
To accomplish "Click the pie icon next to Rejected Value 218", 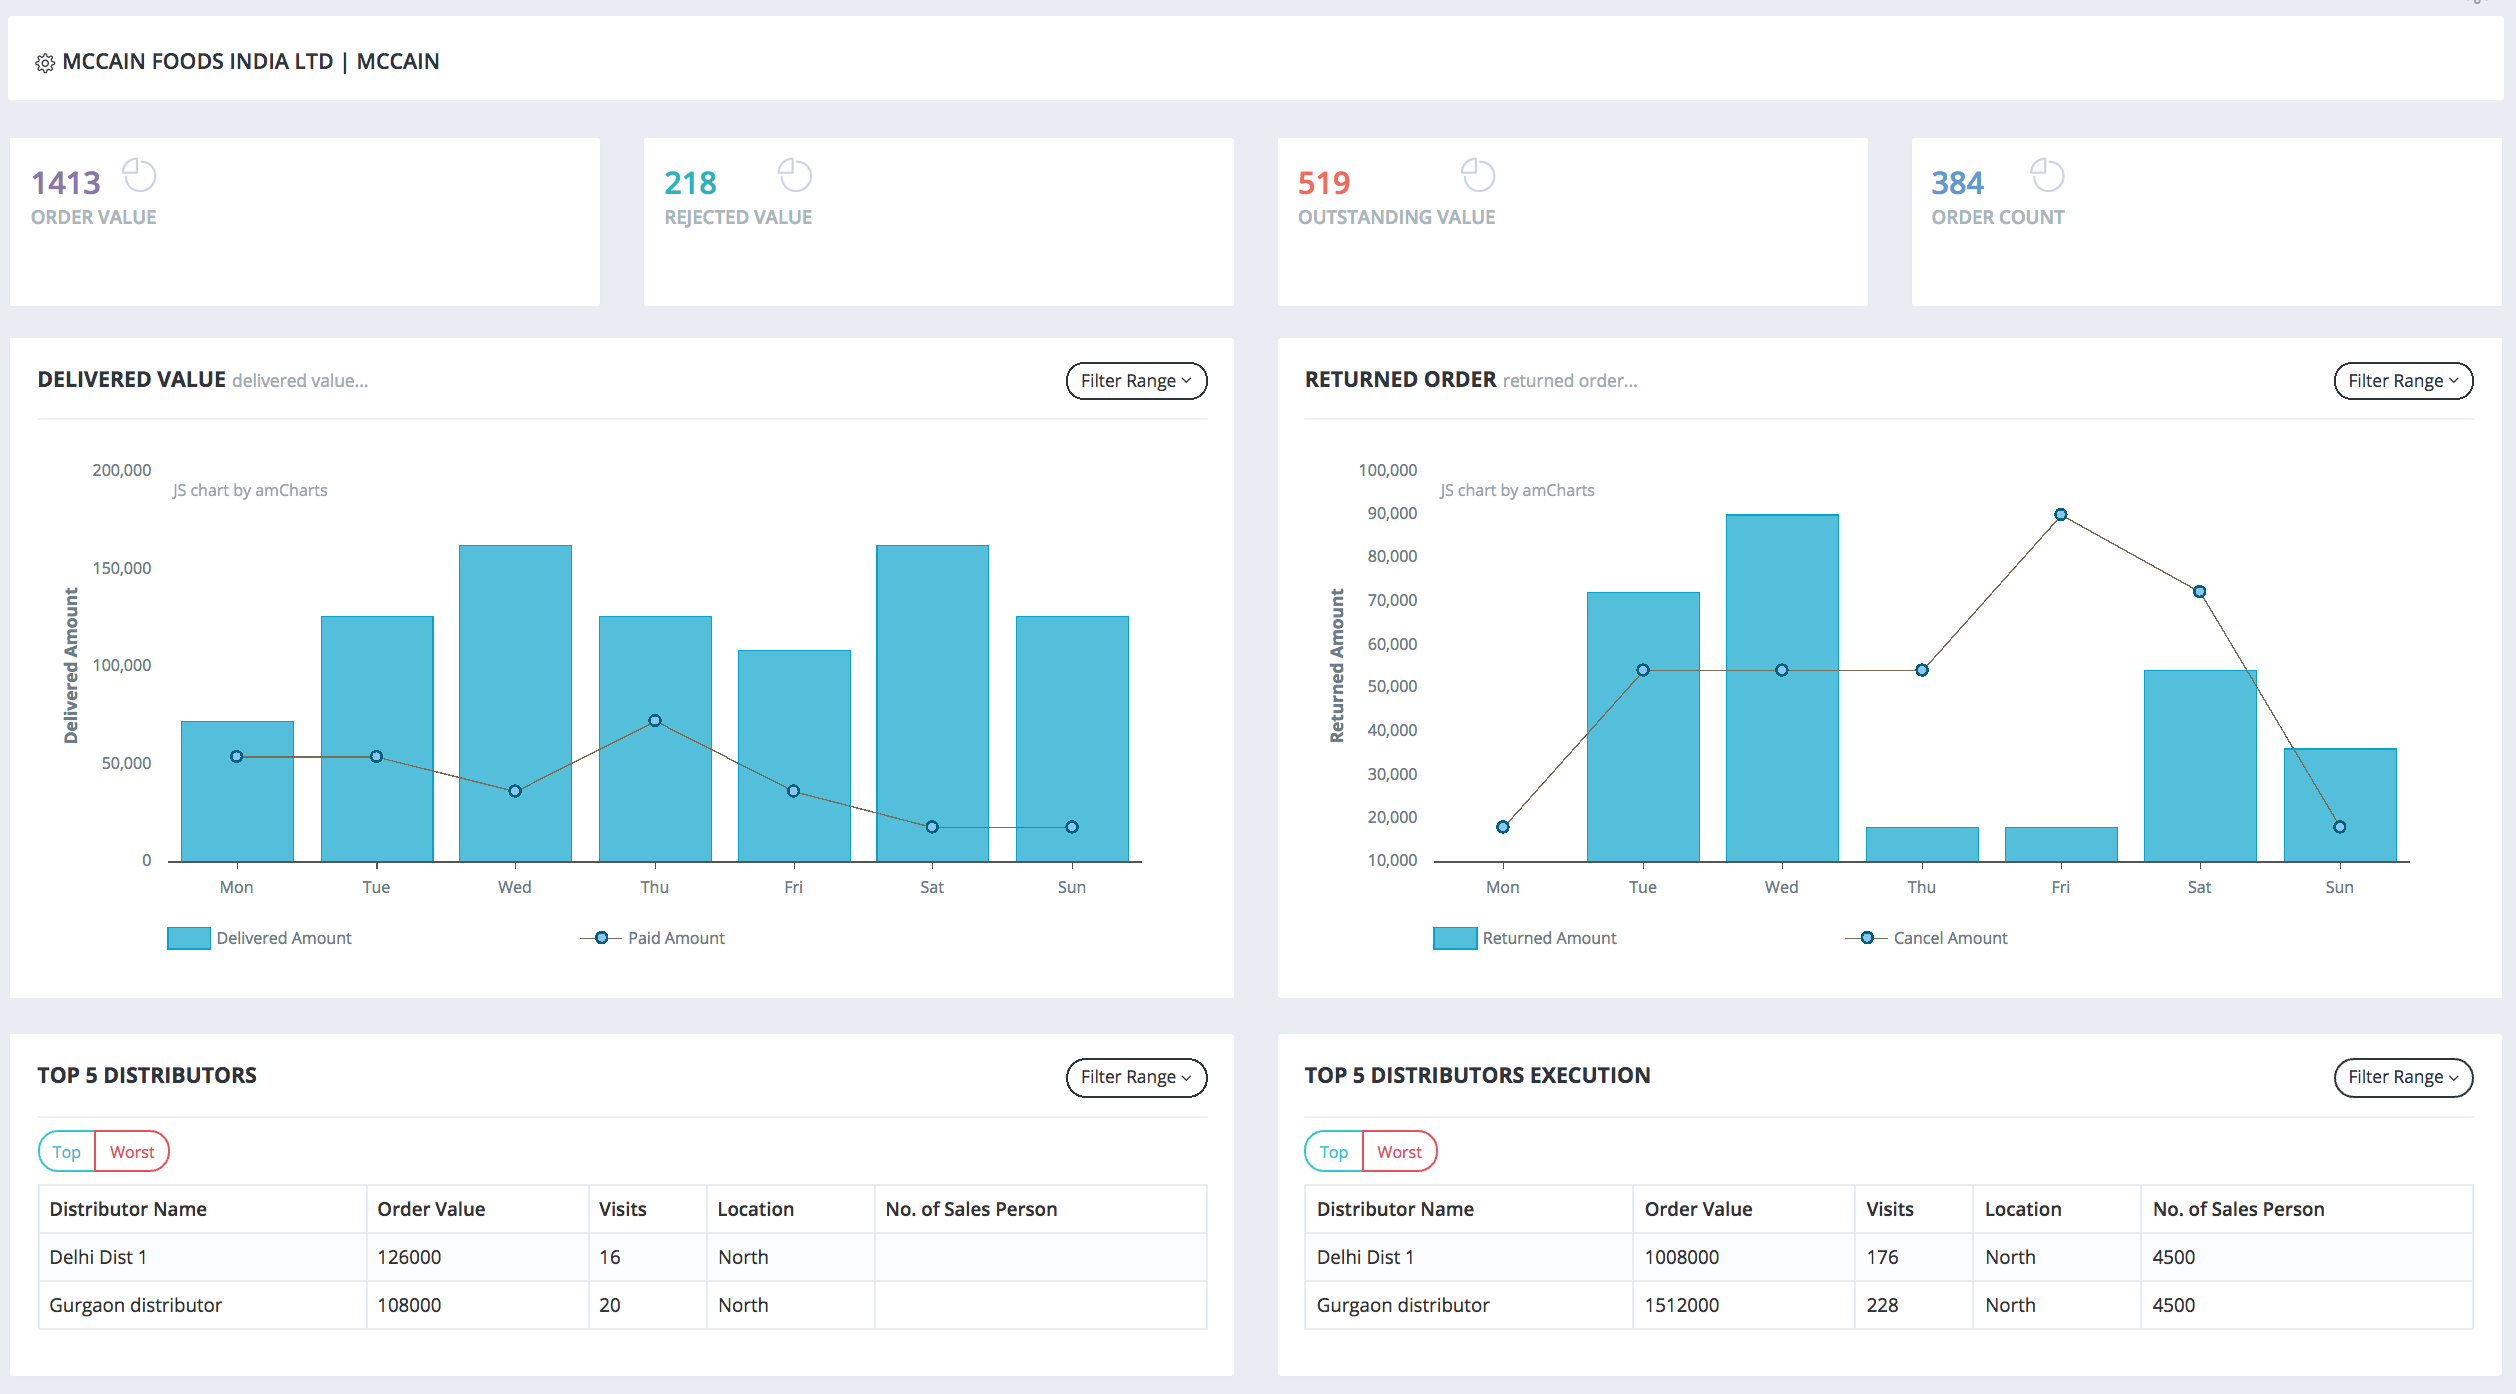I will 795,175.
